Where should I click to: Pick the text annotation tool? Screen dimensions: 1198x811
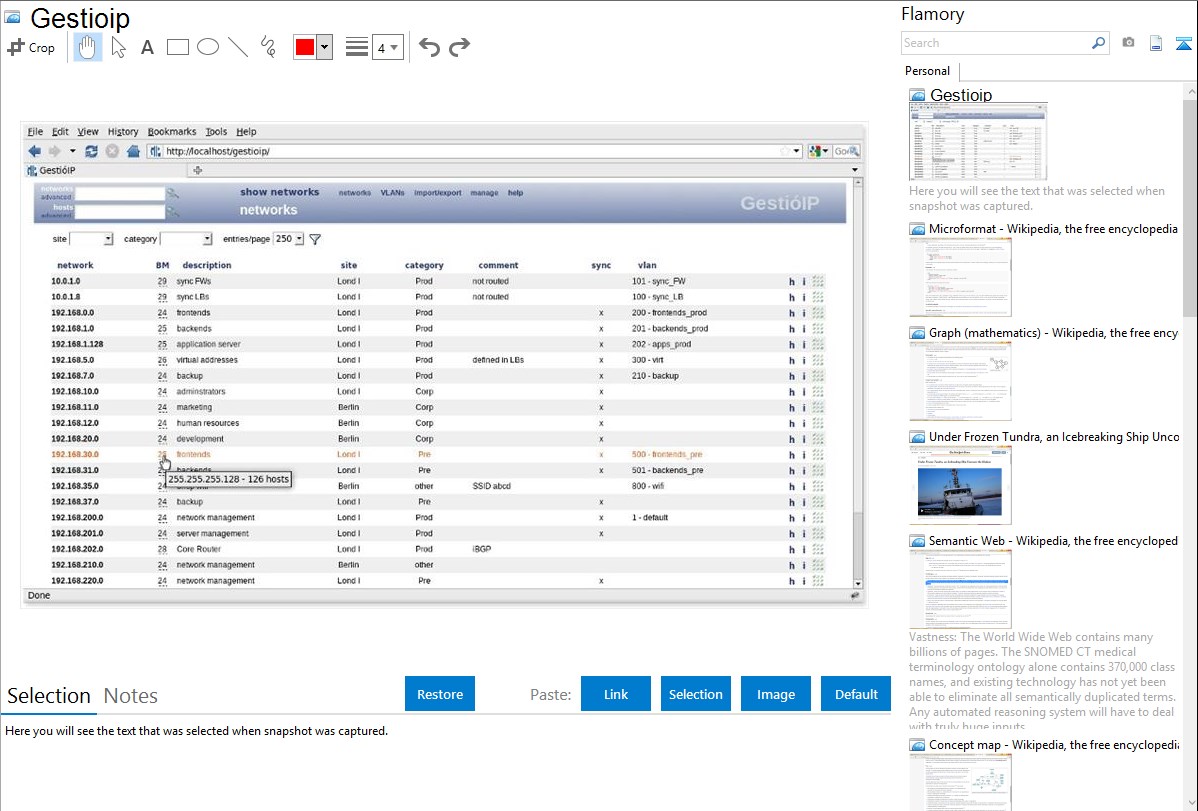147,47
